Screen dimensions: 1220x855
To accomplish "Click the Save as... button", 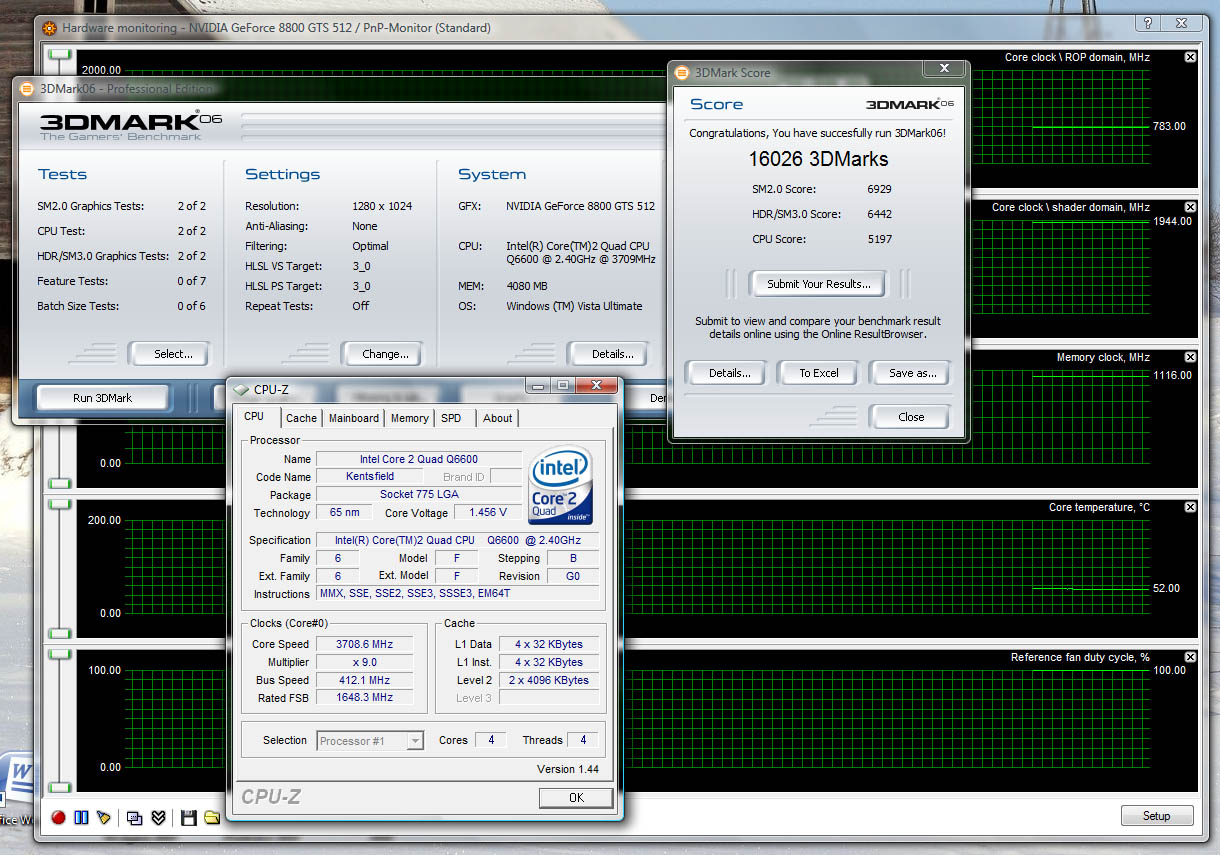I will 912,373.
